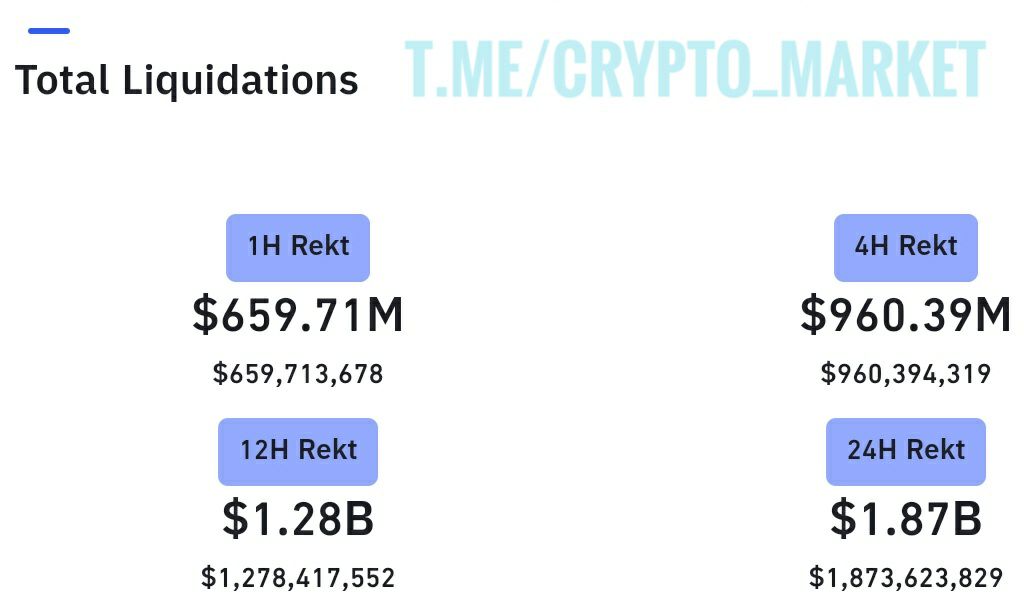The image size is (1024, 610).
Task: Click the dollar sign in $1.87B
Action: click(x=842, y=519)
